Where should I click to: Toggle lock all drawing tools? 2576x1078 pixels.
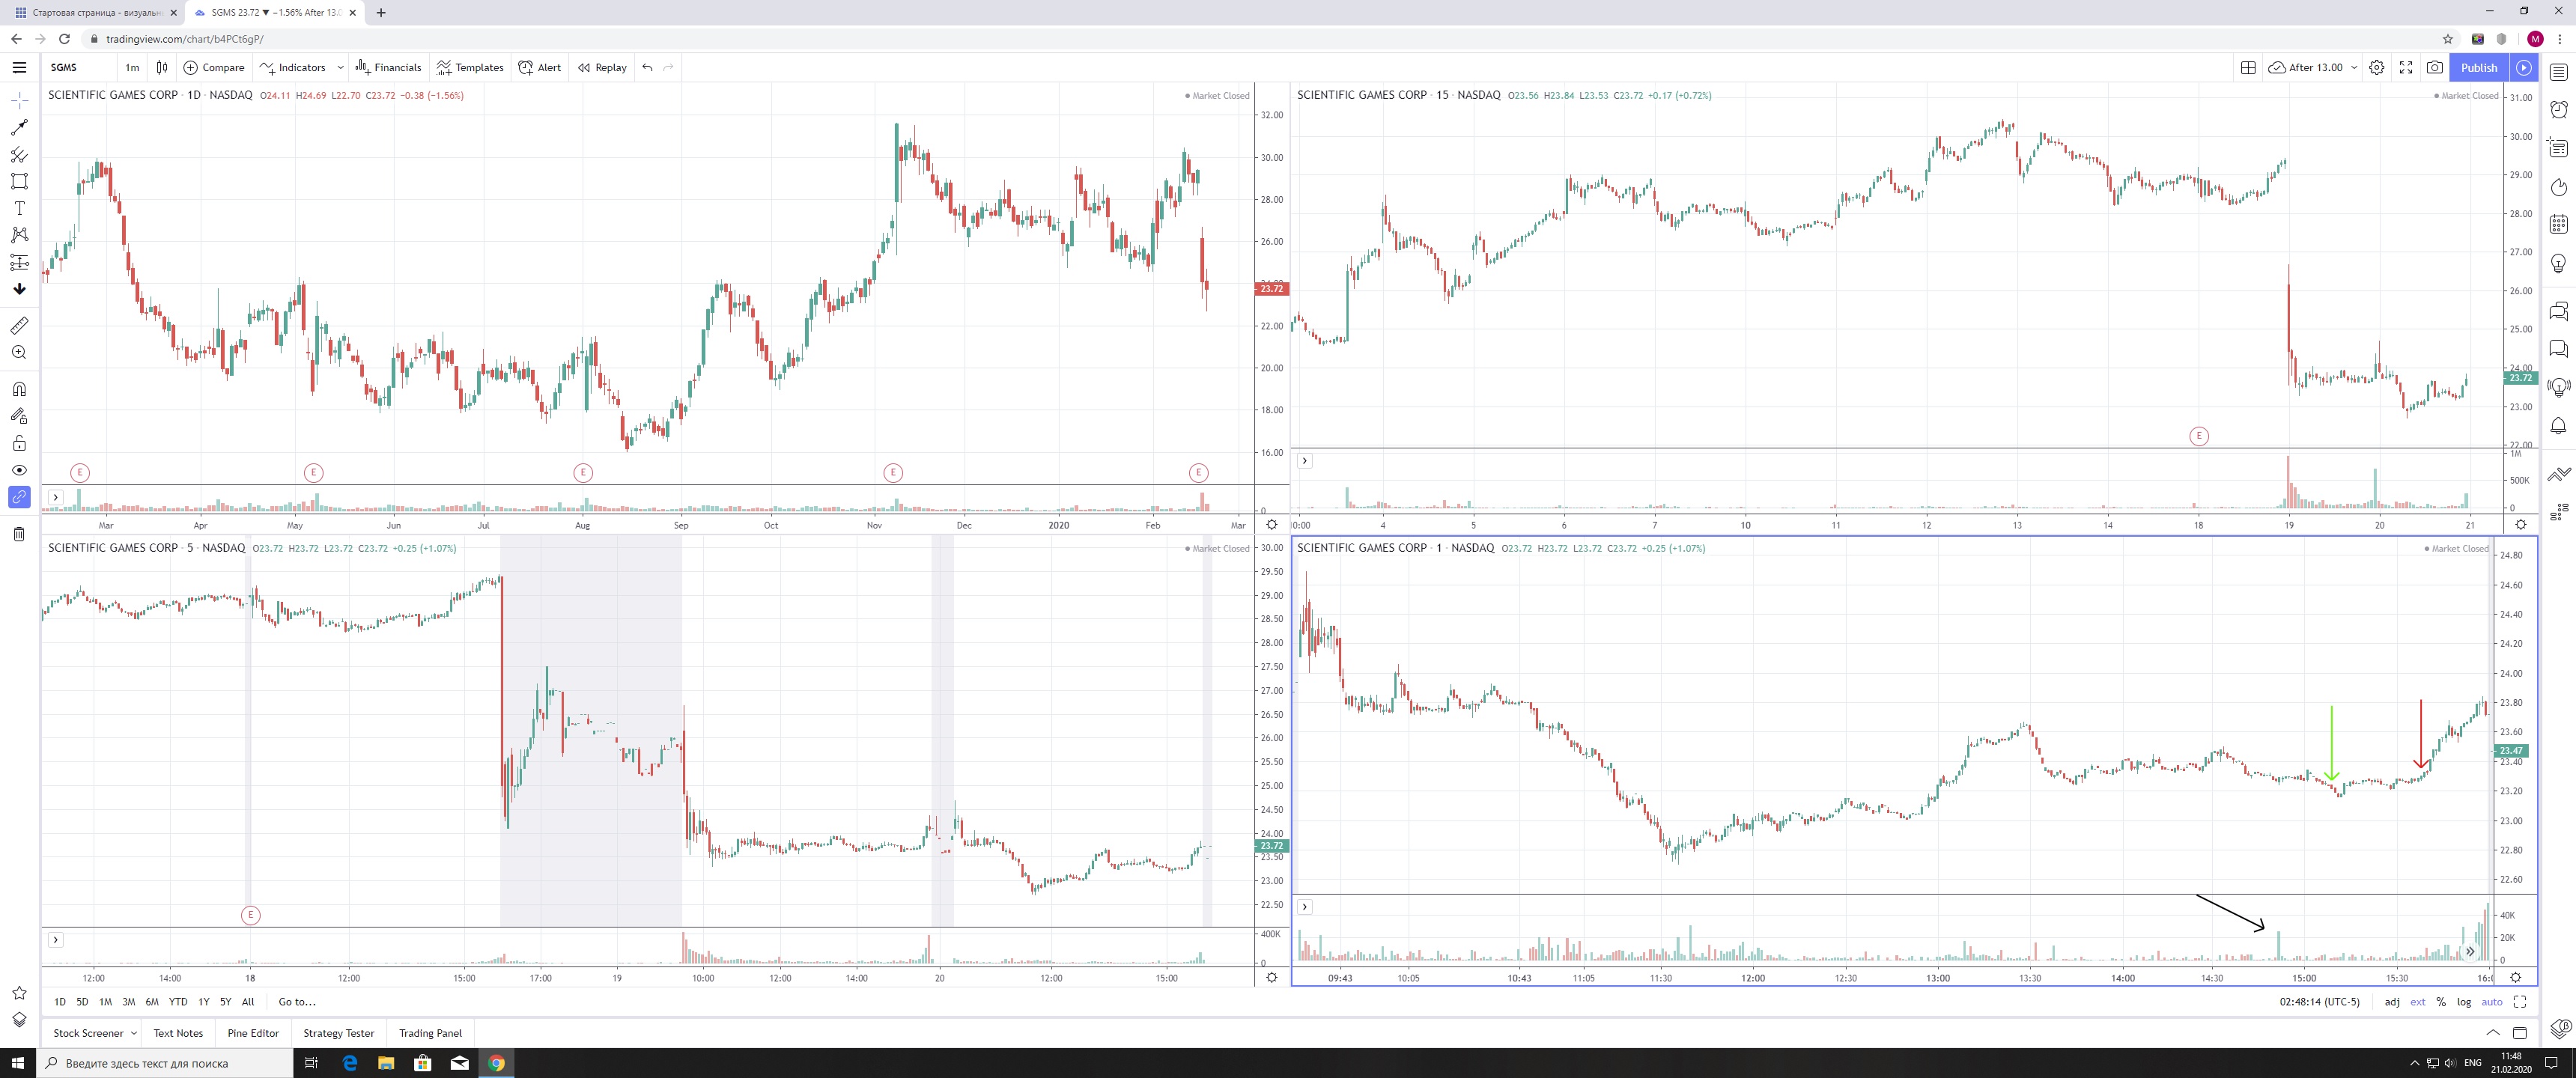click(19, 443)
